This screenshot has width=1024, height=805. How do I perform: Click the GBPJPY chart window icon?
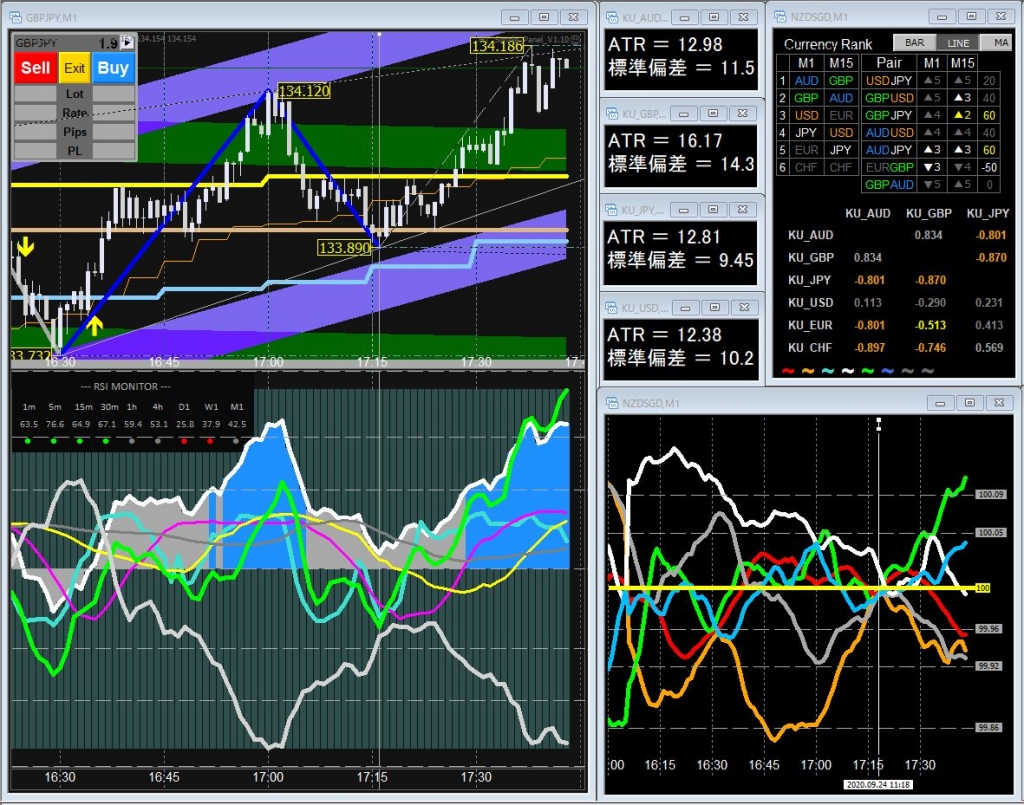[x=17, y=17]
